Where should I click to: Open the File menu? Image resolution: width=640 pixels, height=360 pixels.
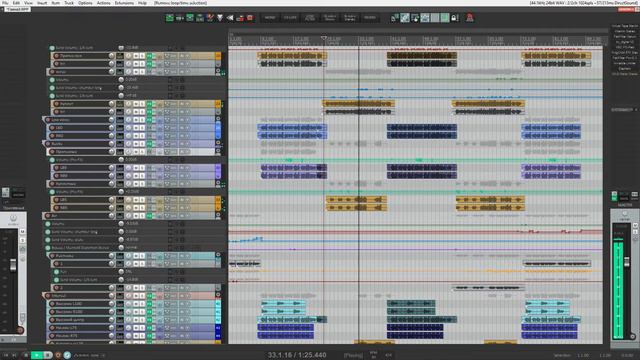[x=5, y=3]
